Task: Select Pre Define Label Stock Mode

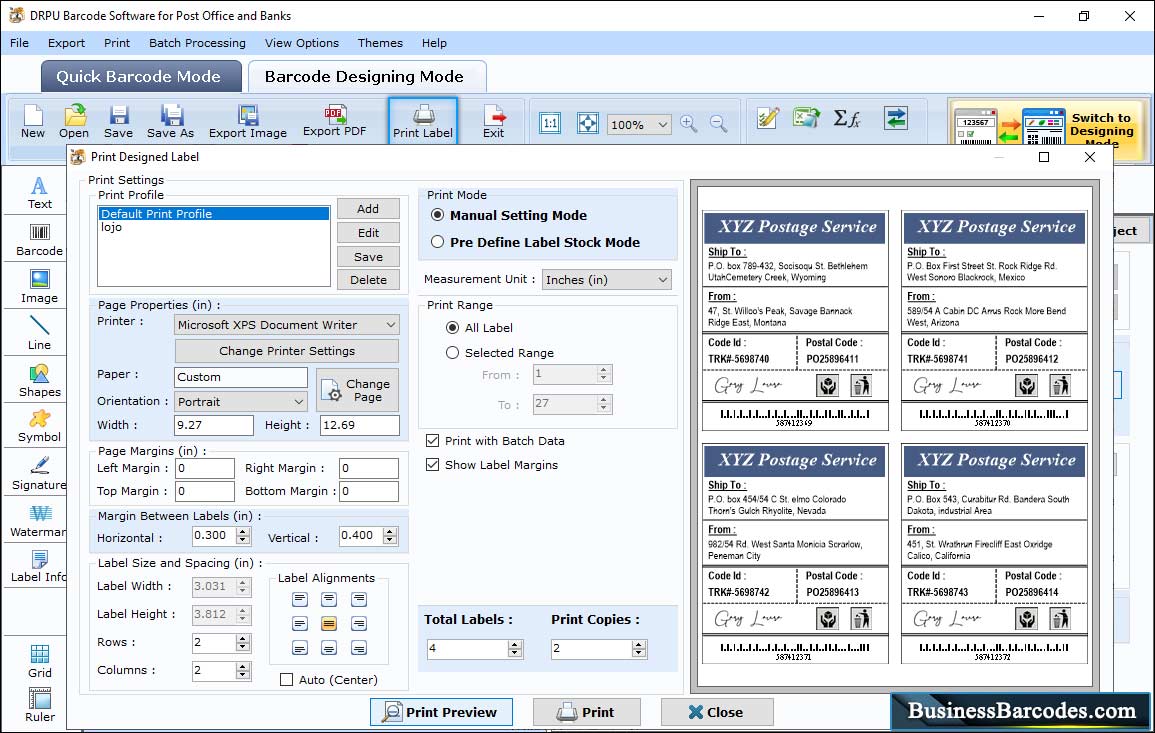Action: [438, 242]
